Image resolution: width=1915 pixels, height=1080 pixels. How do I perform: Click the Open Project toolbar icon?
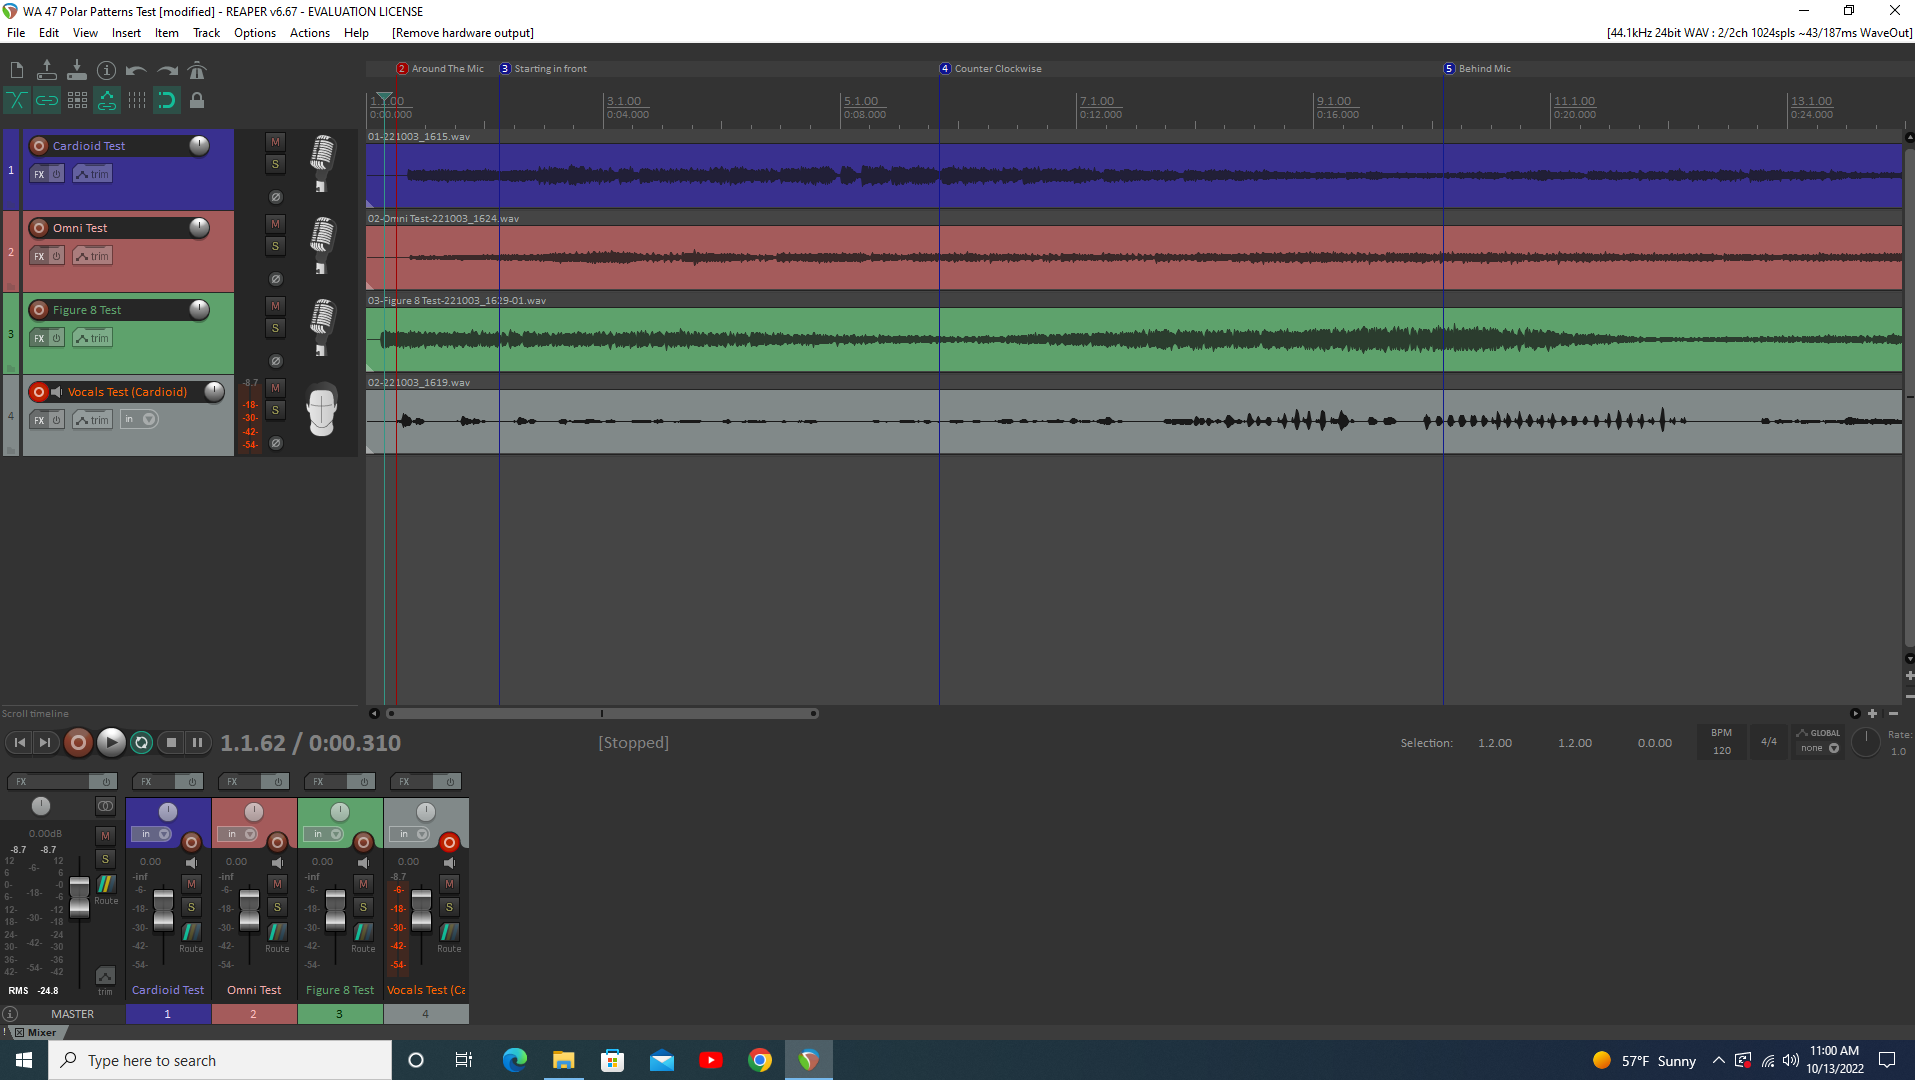pos(47,70)
